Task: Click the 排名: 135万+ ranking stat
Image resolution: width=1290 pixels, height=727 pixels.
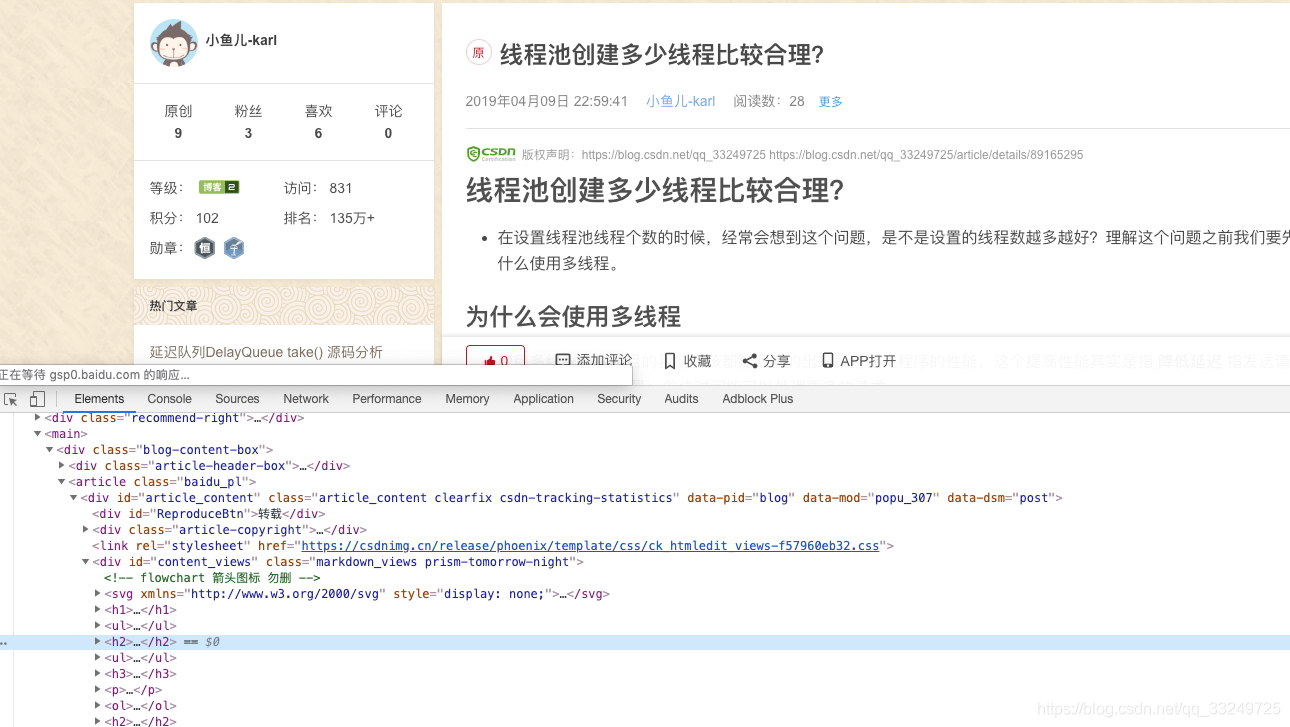Action: (x=329, y=218)
